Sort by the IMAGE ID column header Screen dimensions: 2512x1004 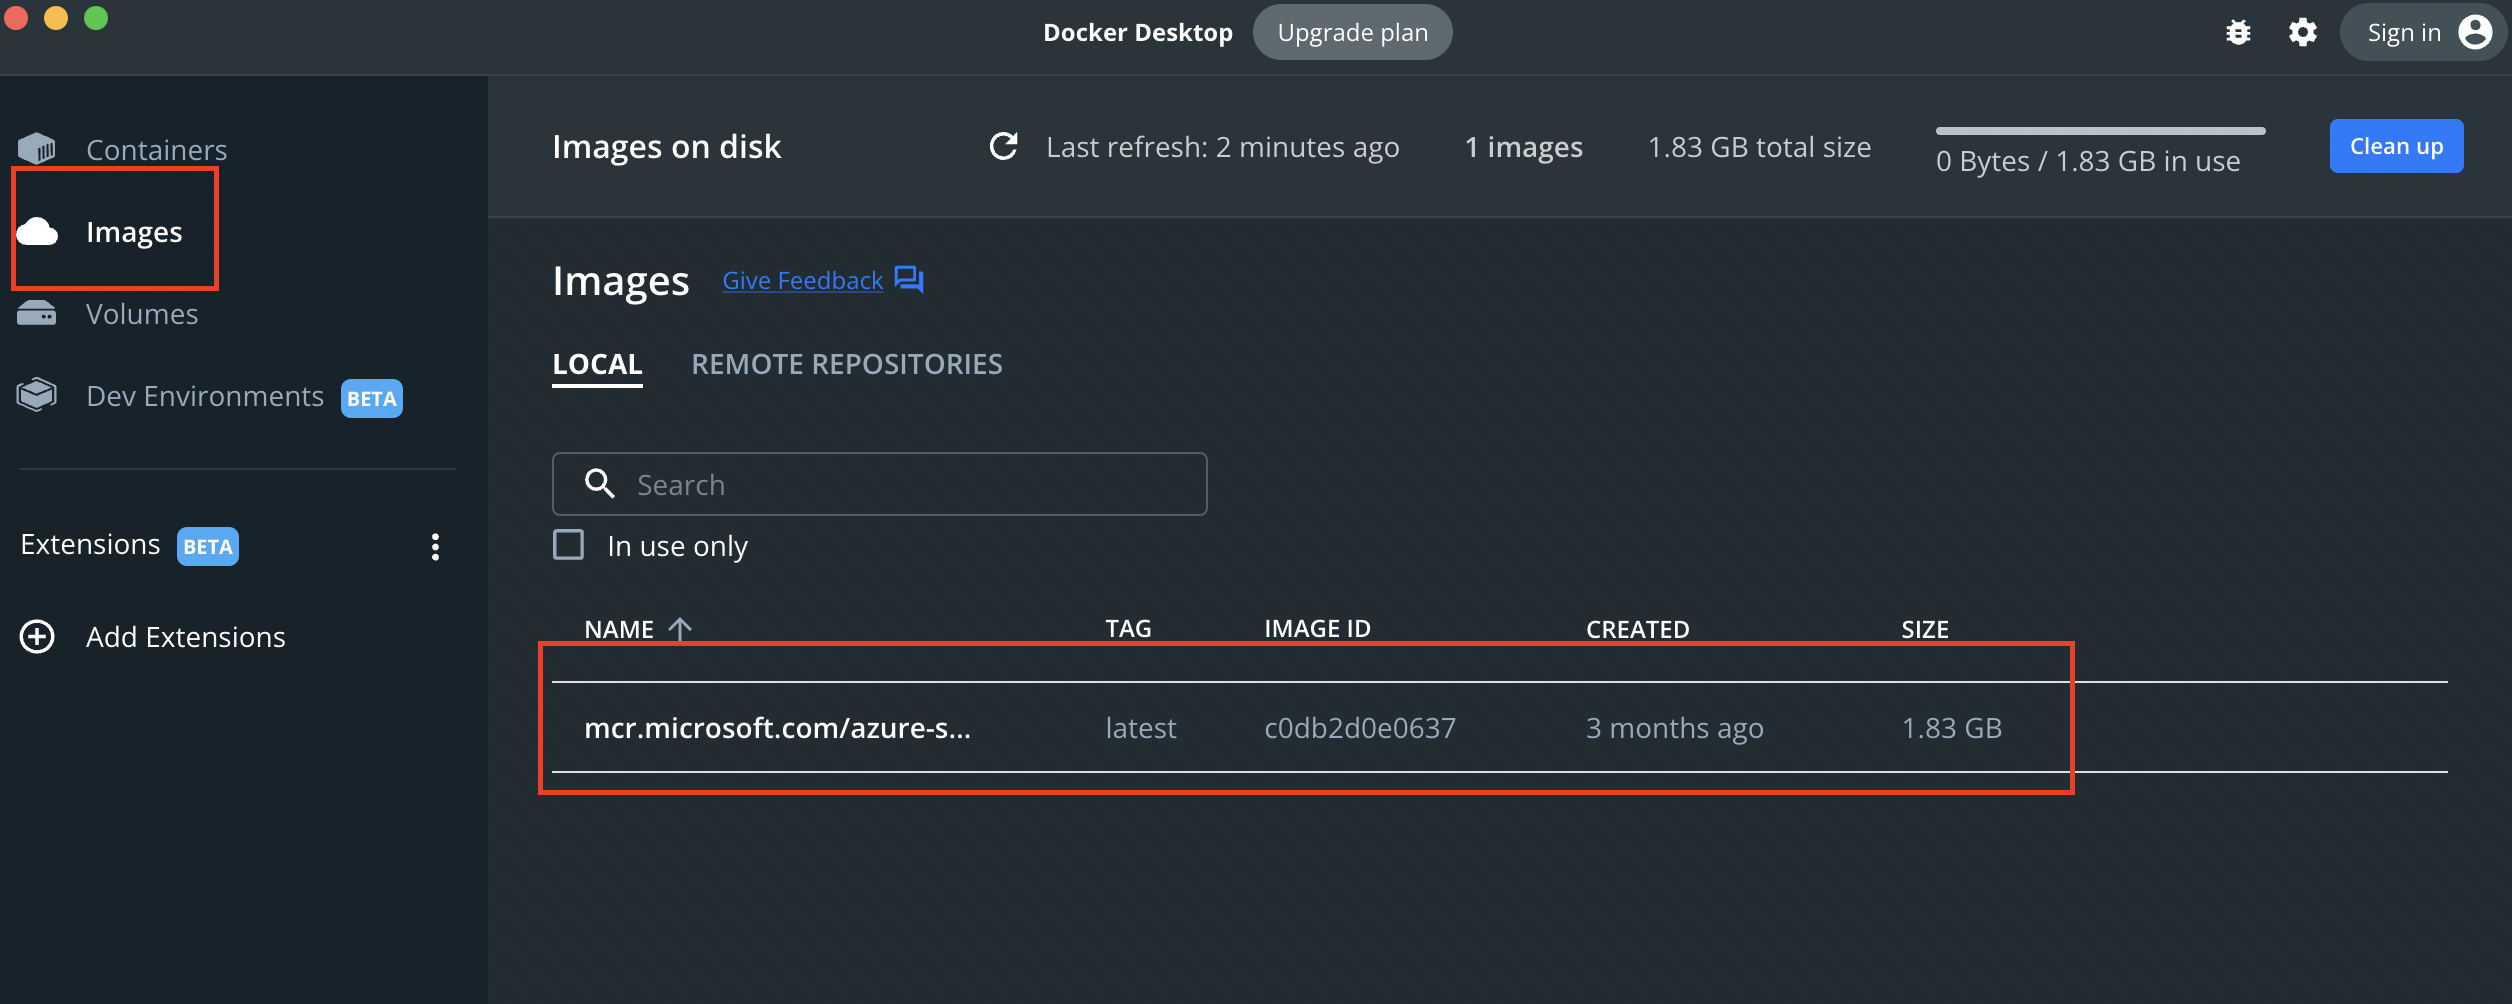tap(1317, 629)
